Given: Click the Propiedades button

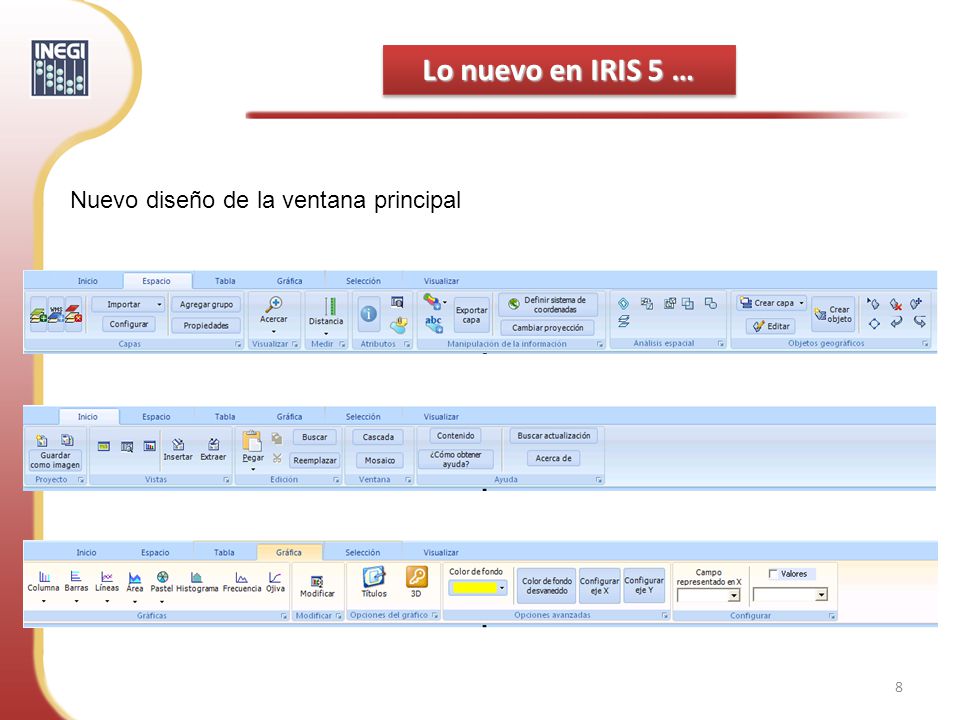Looking at the screenshot, I should [206, 326].
